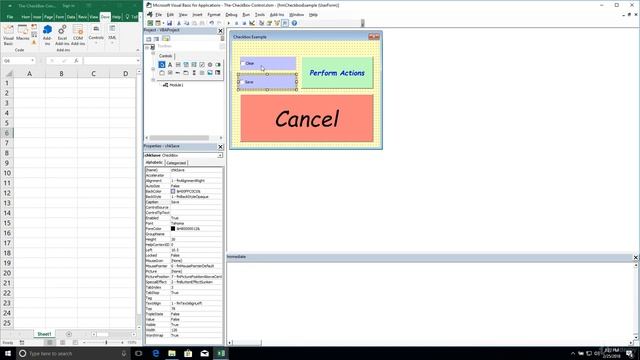The height and width of the screenshot is (360, 640).
Task: Open the VBA Debug menu
Action: [231, 15]
